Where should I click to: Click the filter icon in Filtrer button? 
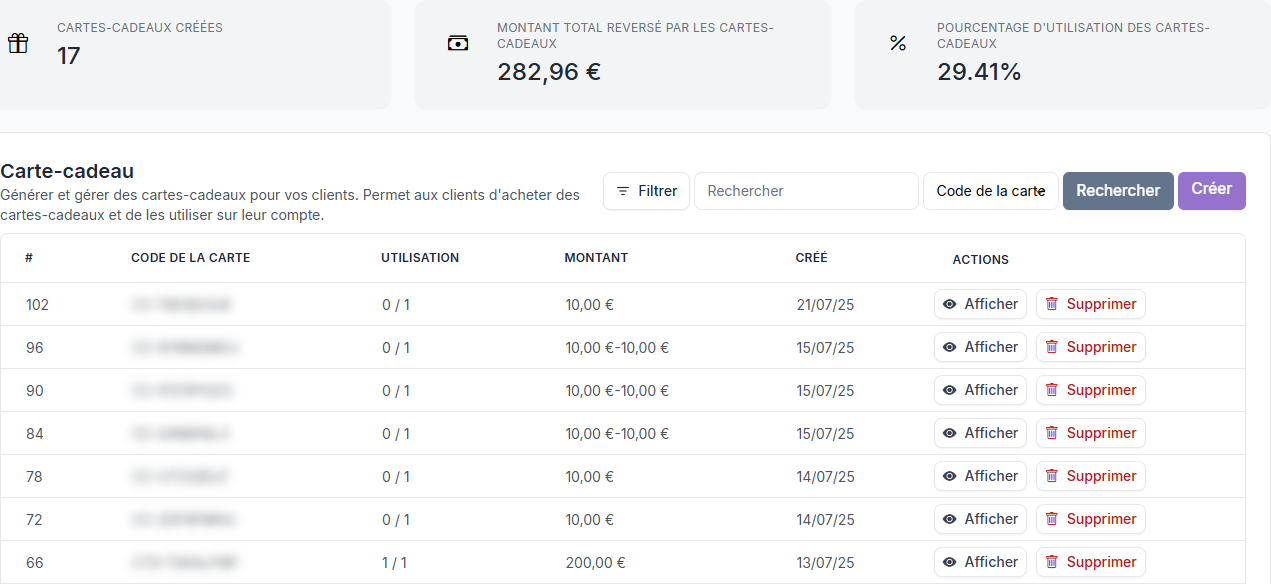[x=623, y=191]
